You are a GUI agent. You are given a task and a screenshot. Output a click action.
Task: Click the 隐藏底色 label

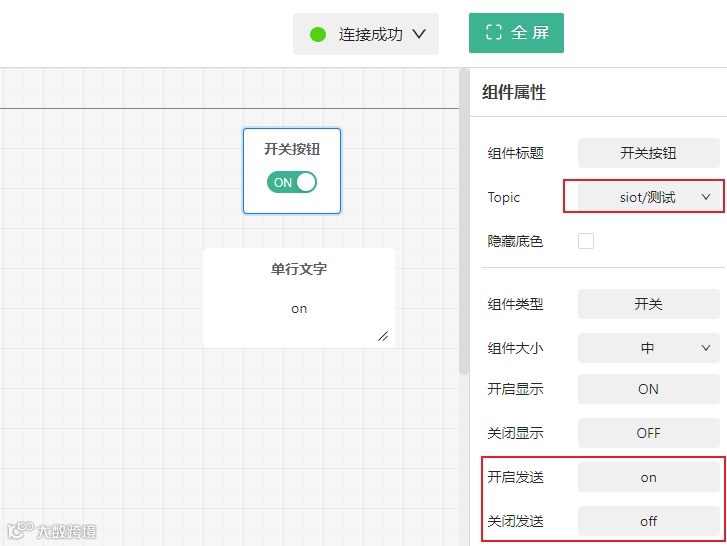click(515, 241)
